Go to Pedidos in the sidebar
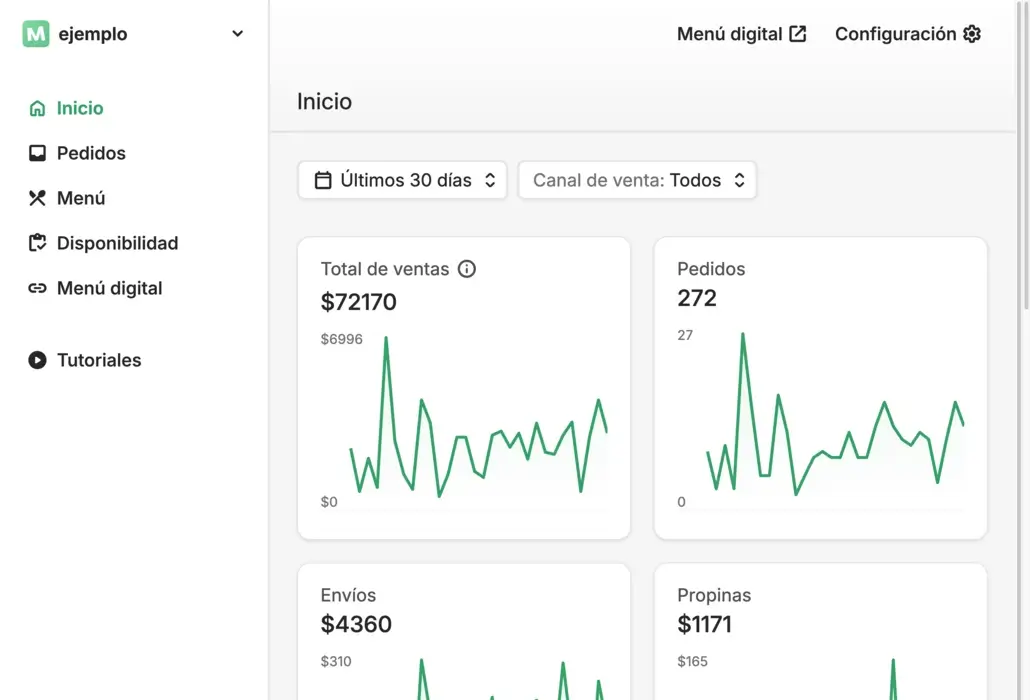The image size is (1030, 700). [91, 153]
